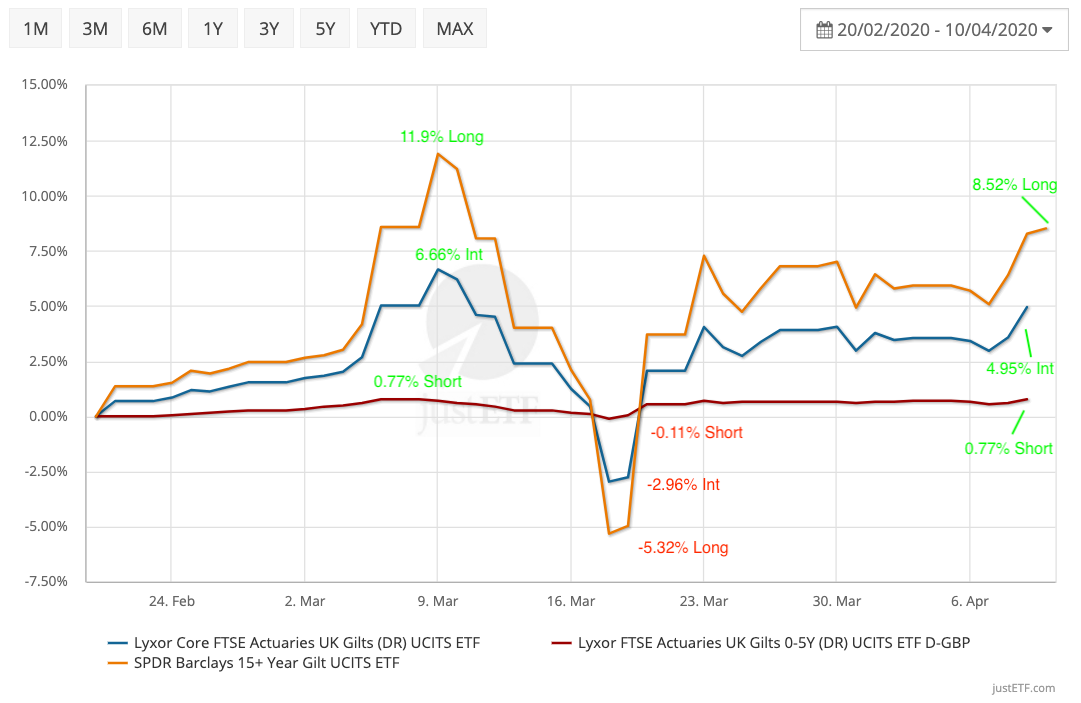Toggle Lyxor UK Gilts 0-5Y series visibility
This screenshot has width=1081, height=703.
(773, 642)
